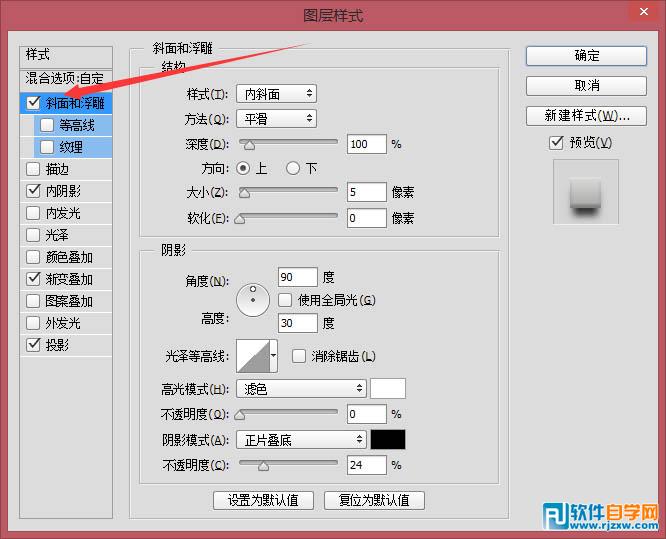The image size is (666, 539).
Task: Tick the 描边 checkbox
Action: point(33,169)
